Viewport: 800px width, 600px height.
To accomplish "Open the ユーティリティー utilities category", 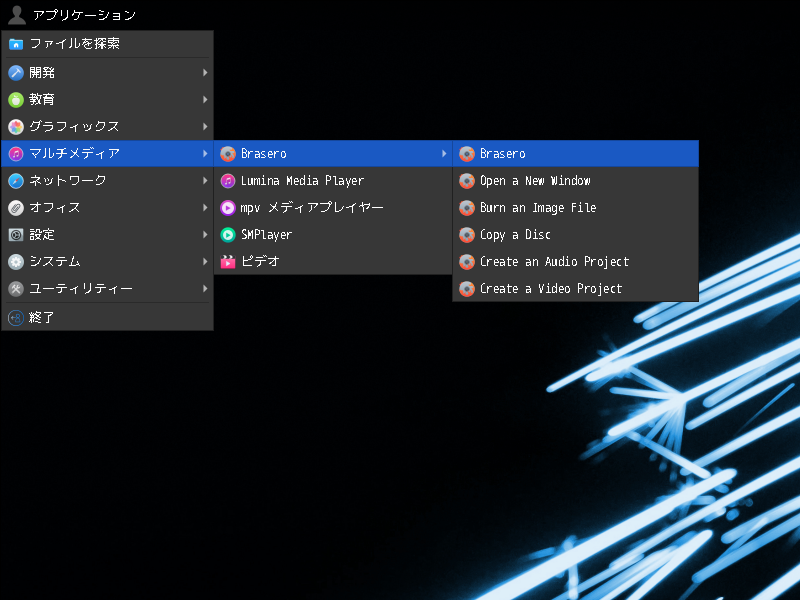I will 107,289.
